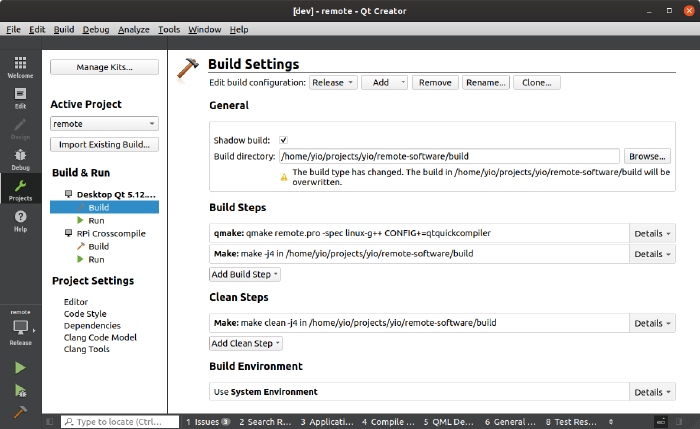
Task: Open Help mode in sidebar
Action: tap(20, 220)
